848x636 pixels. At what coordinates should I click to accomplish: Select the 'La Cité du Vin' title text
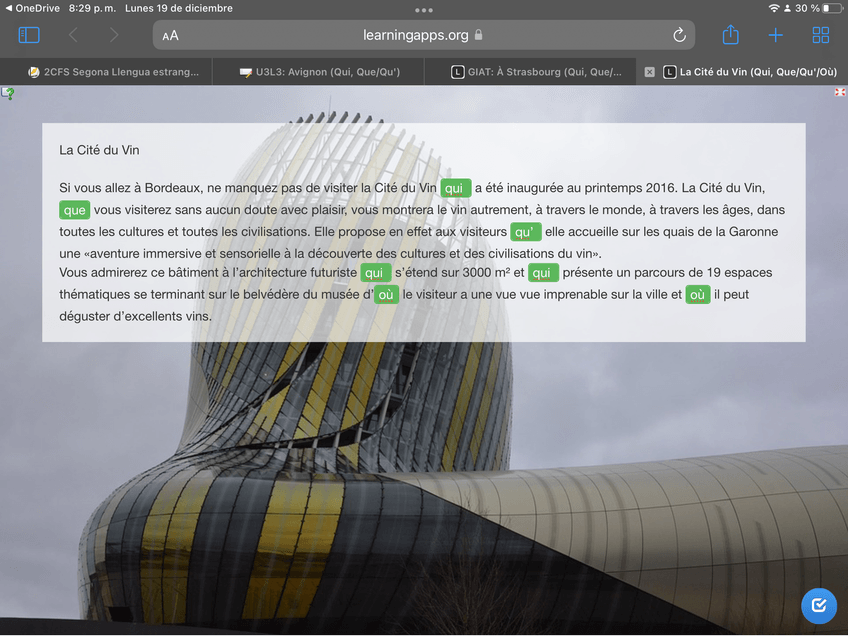pos(100,150)
